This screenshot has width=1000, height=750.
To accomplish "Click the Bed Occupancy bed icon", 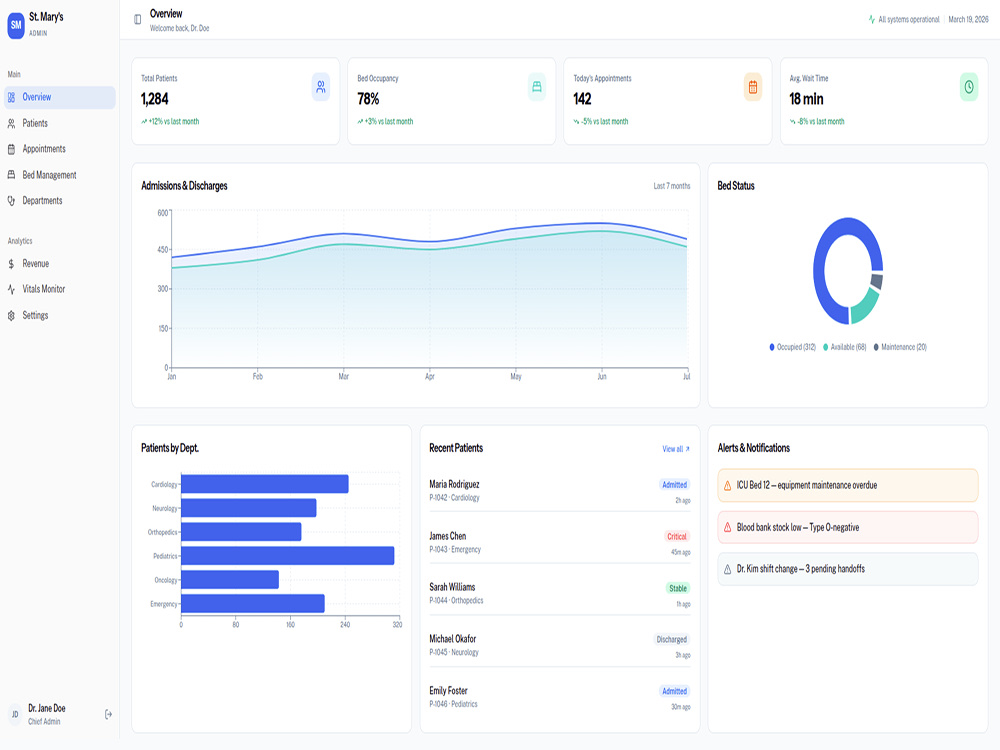I will click(x=537, y=87).
